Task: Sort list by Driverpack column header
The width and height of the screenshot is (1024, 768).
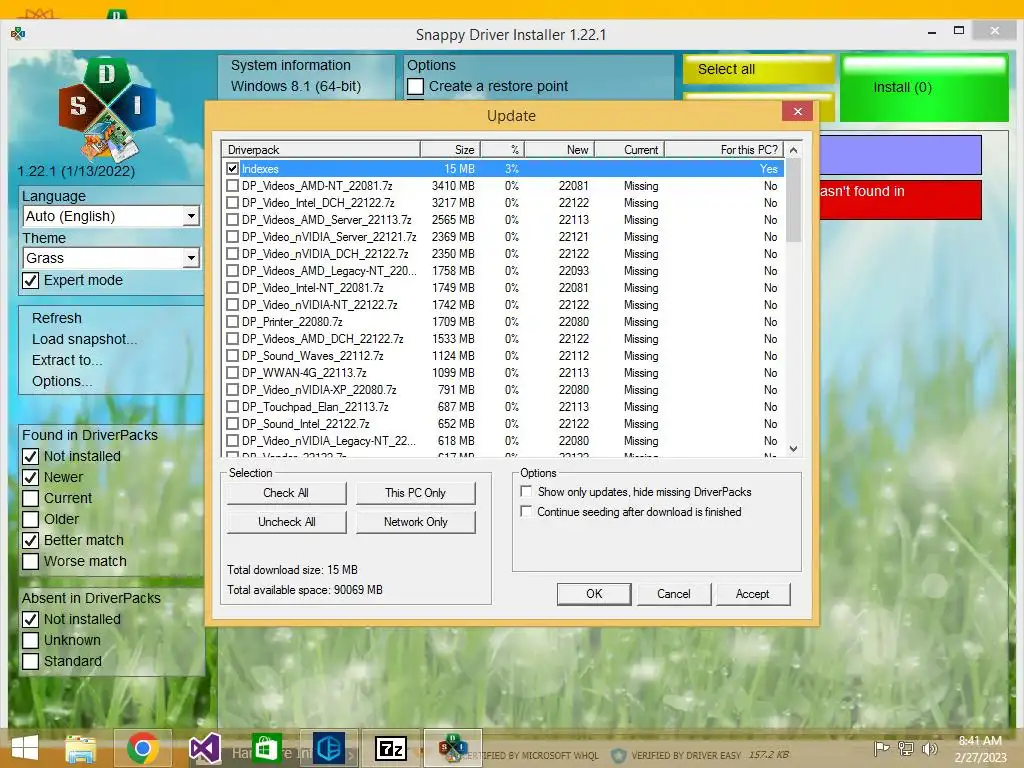Action: [321, 150]
